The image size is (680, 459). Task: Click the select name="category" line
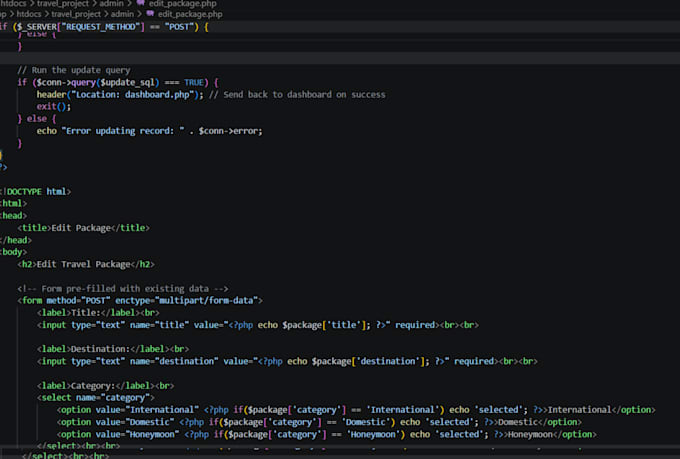click(x=95, y=398)
